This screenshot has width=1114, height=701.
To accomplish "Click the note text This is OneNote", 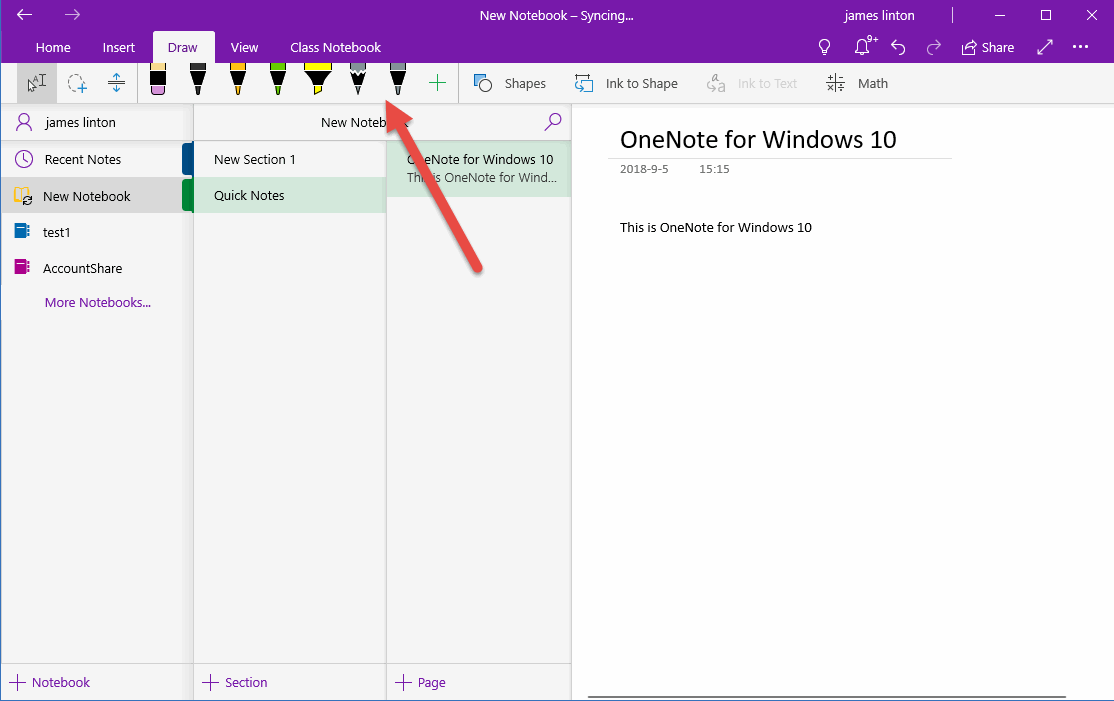I will 715,227.
